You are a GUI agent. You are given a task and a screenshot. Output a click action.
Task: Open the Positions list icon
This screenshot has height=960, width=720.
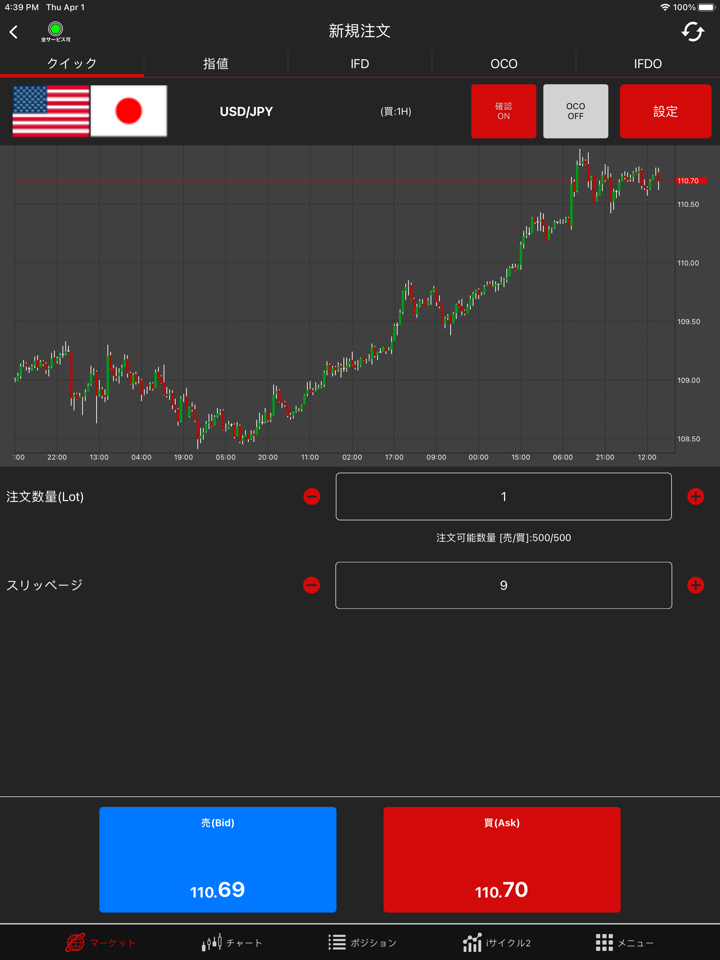pyautogui.click(x=337, y=942)
